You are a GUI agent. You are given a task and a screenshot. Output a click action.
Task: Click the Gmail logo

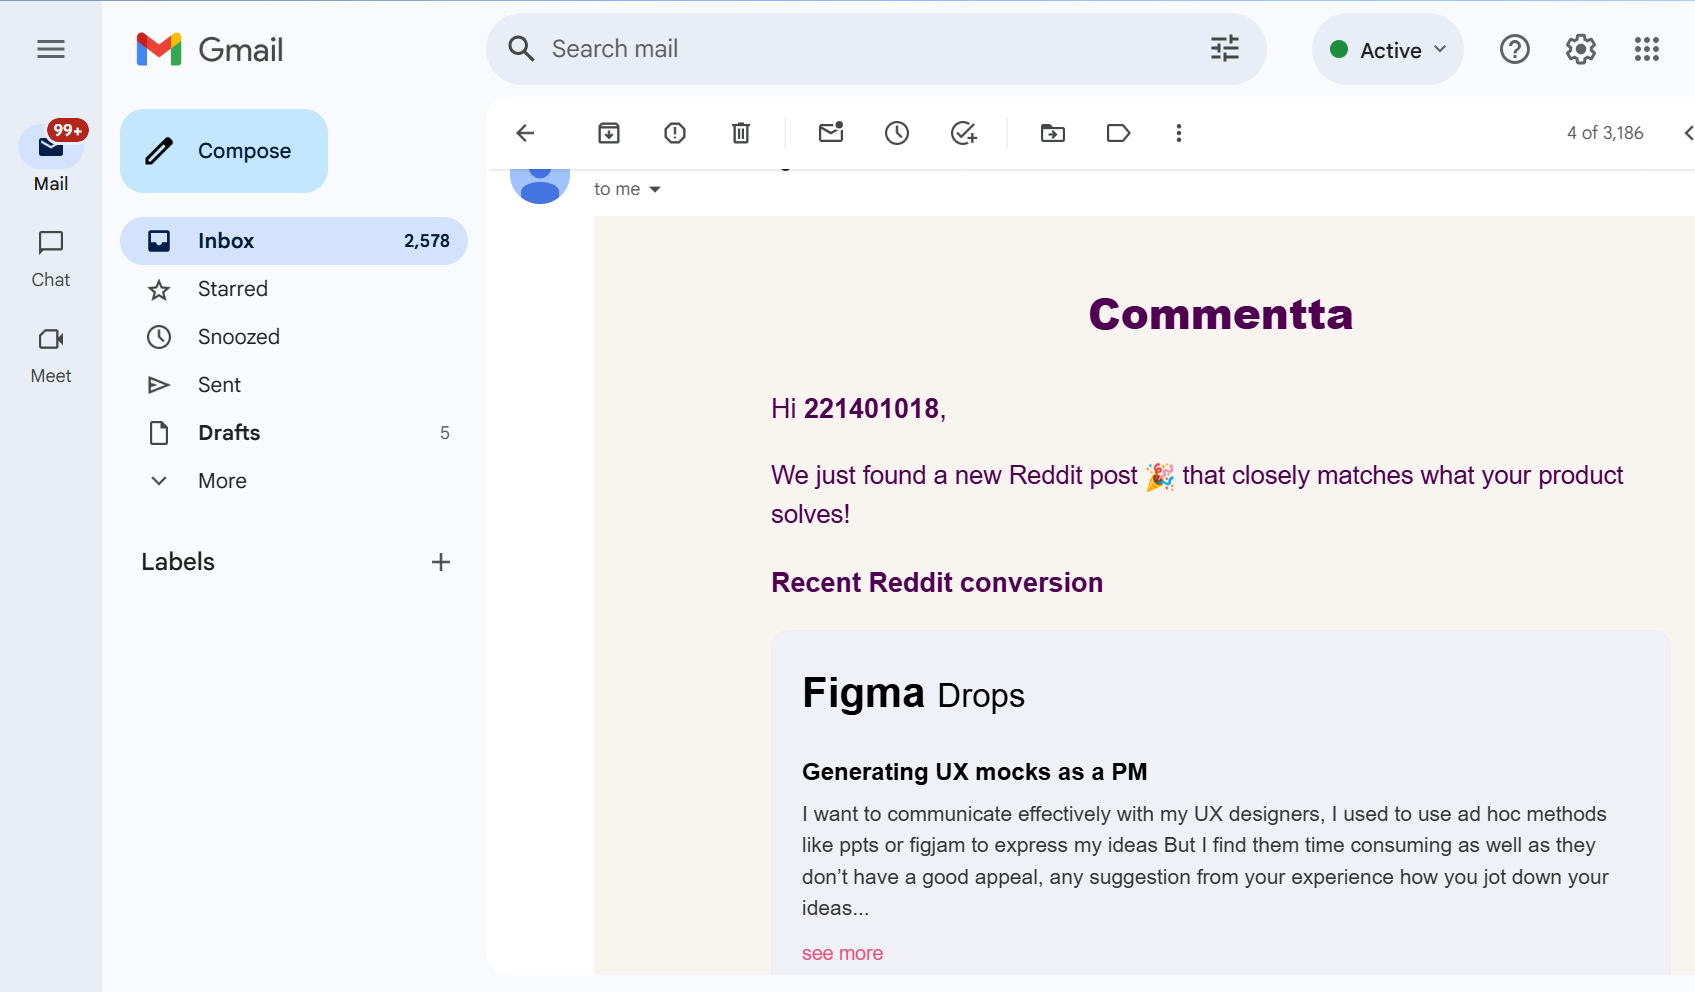click(x=210, y=49)
